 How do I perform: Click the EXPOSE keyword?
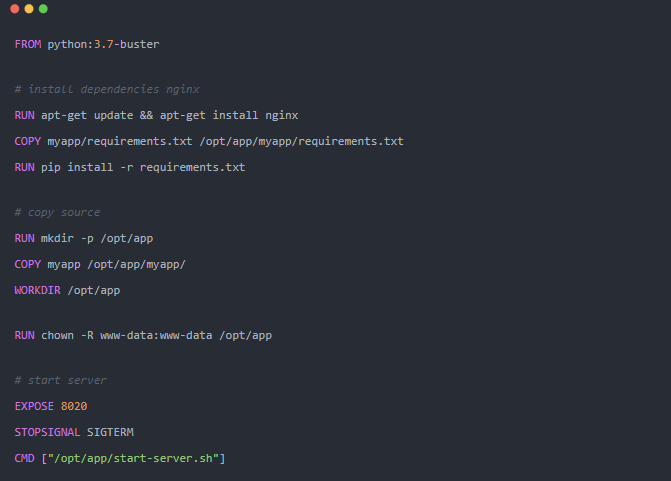coord(35,406)
